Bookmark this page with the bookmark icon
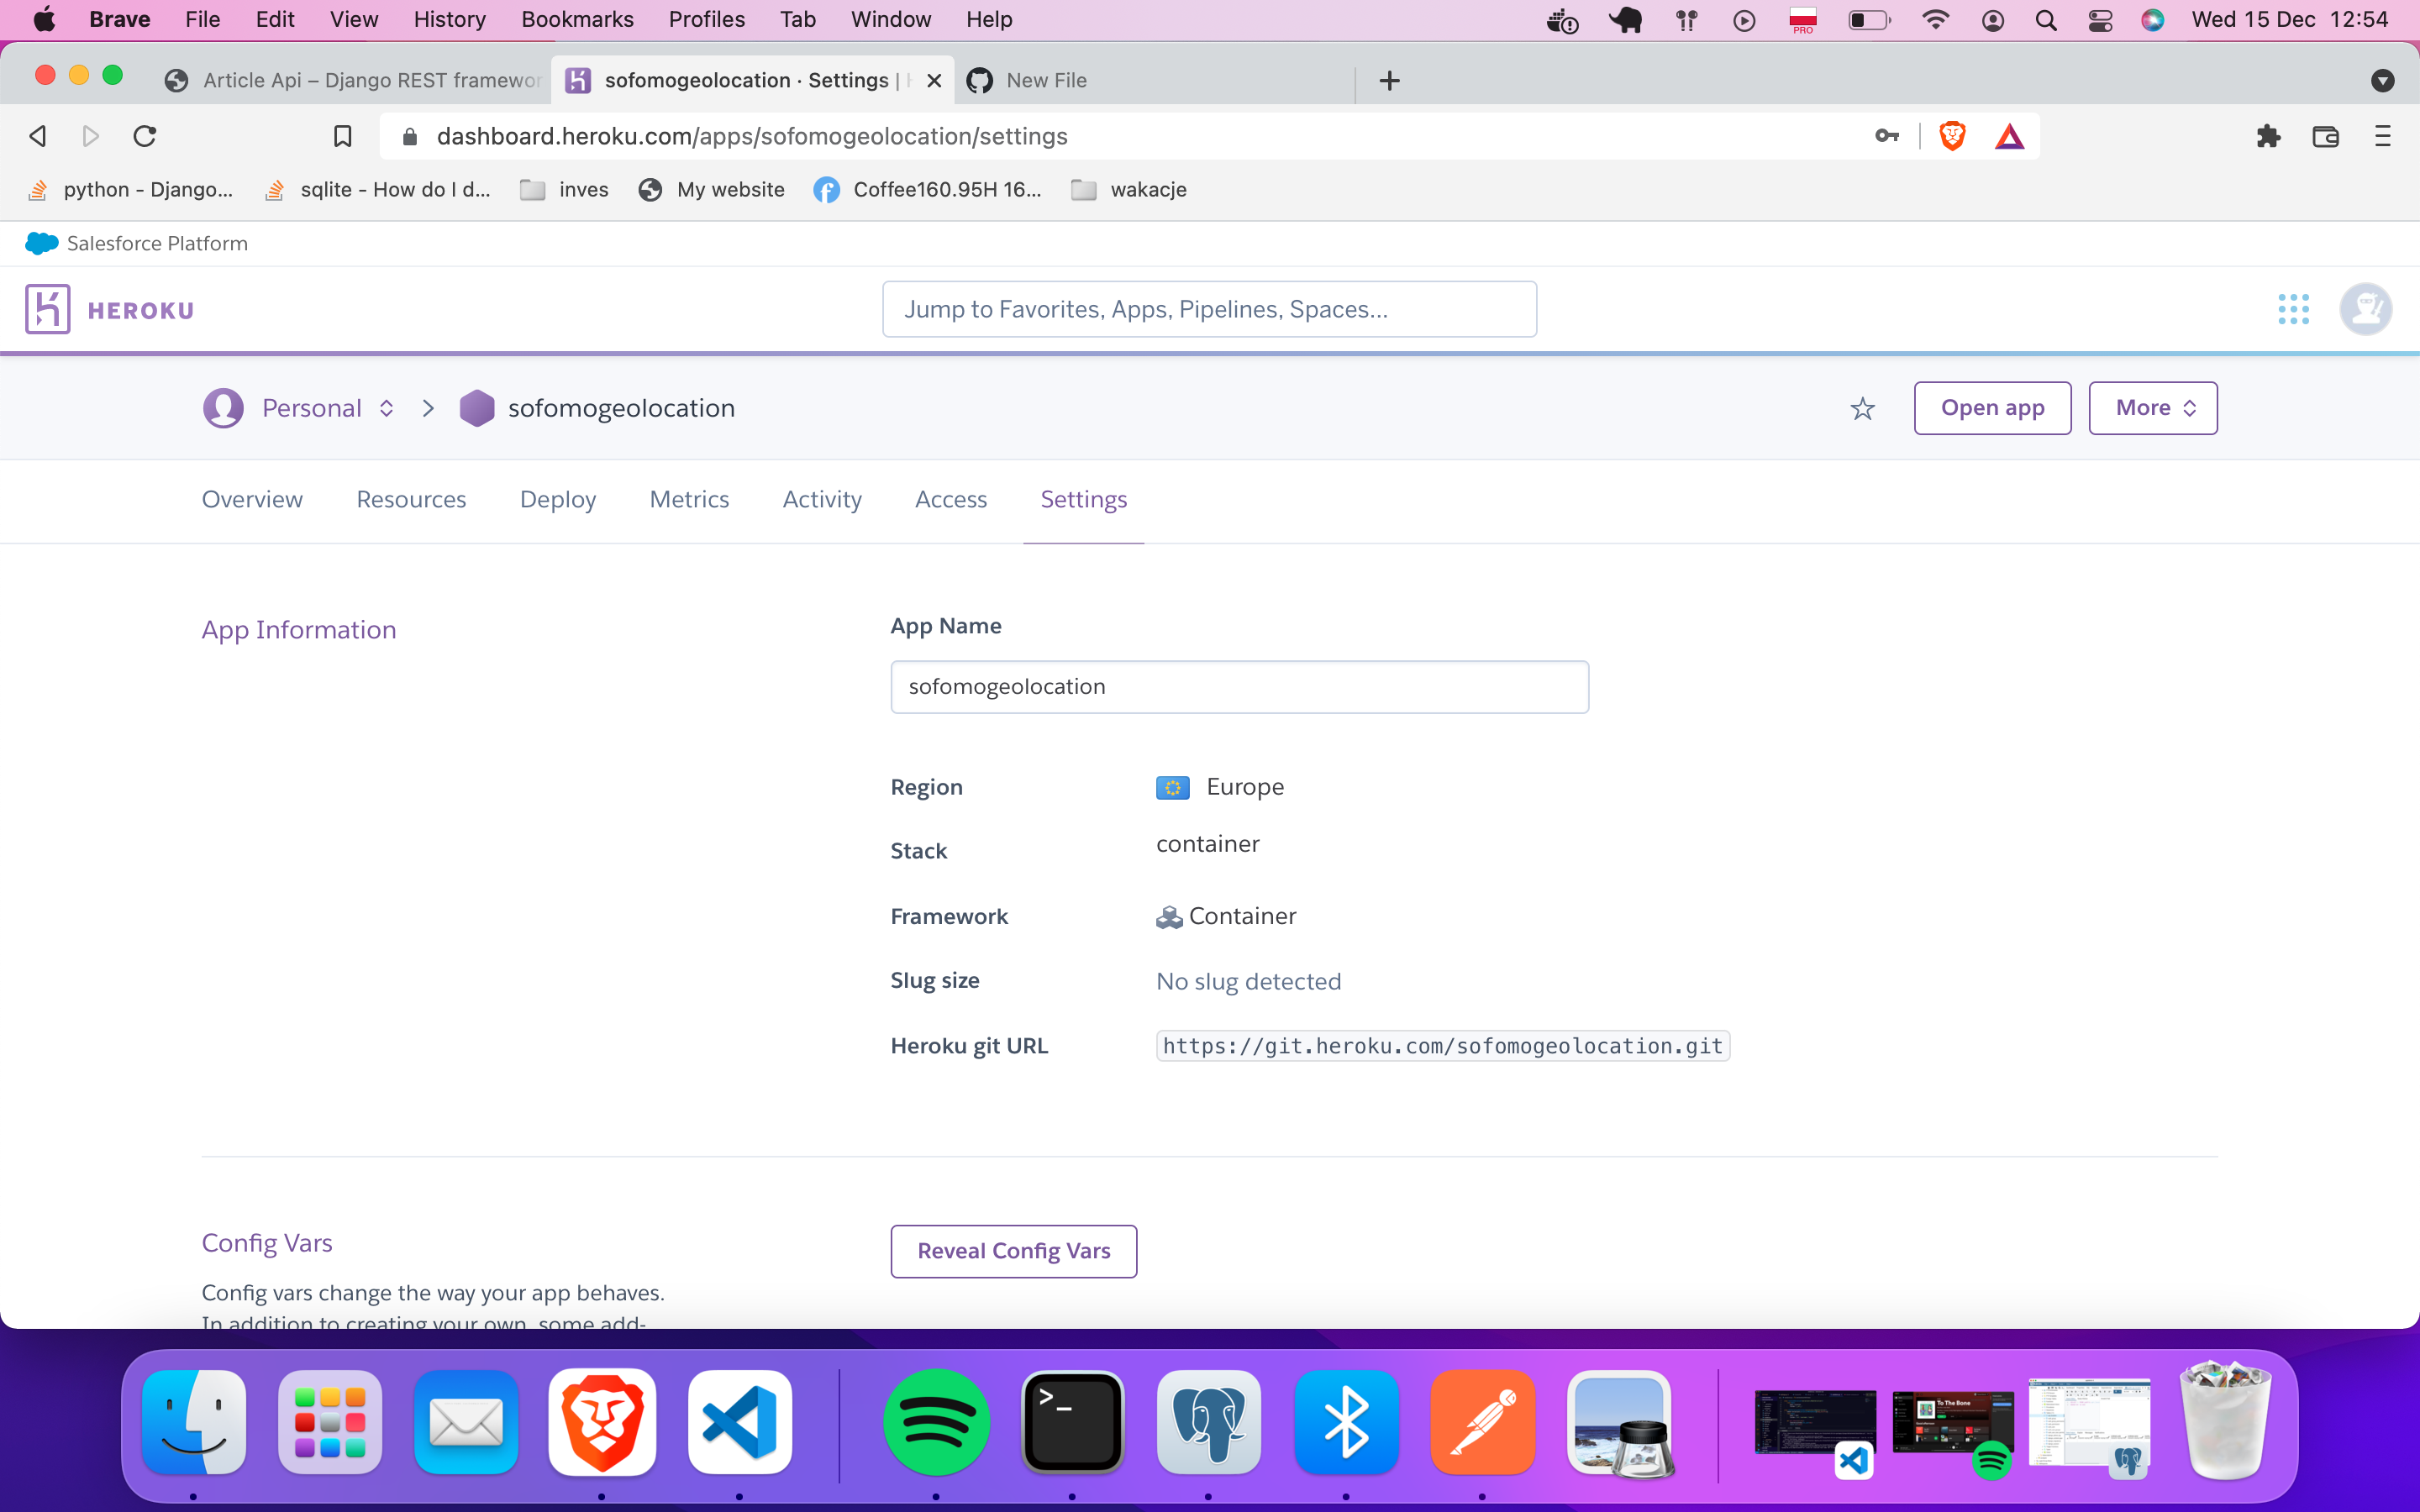Image resolution: width=2420 pixels, height=1512 pixels. point(342,136)
